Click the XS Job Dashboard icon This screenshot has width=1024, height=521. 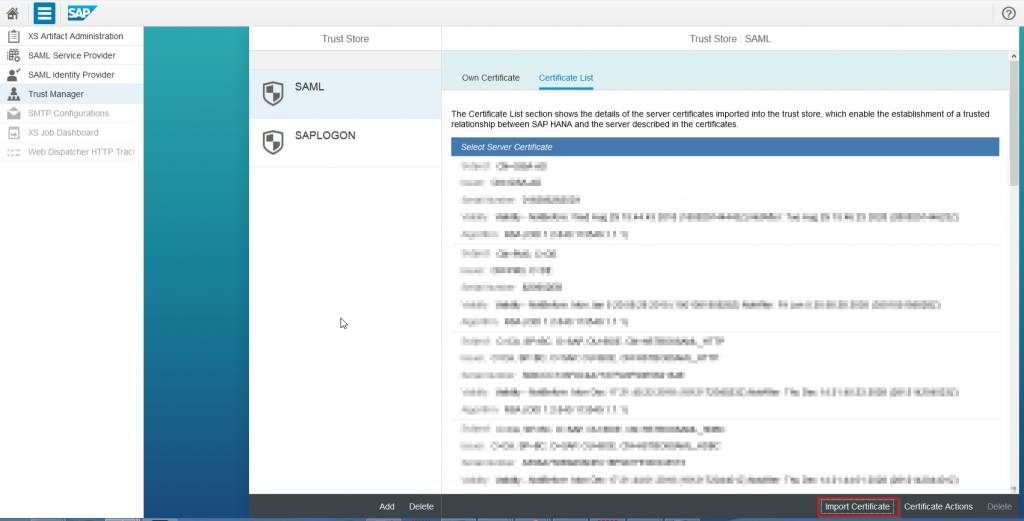(14, 133)
